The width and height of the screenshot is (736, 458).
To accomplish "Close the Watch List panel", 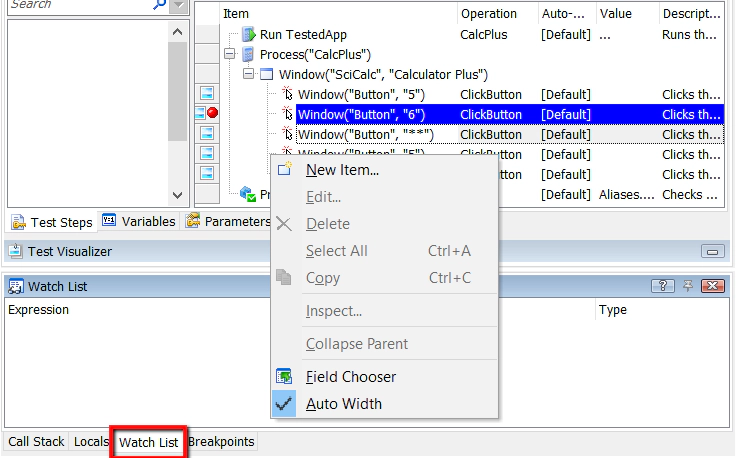I will click(x=713, y=286).
